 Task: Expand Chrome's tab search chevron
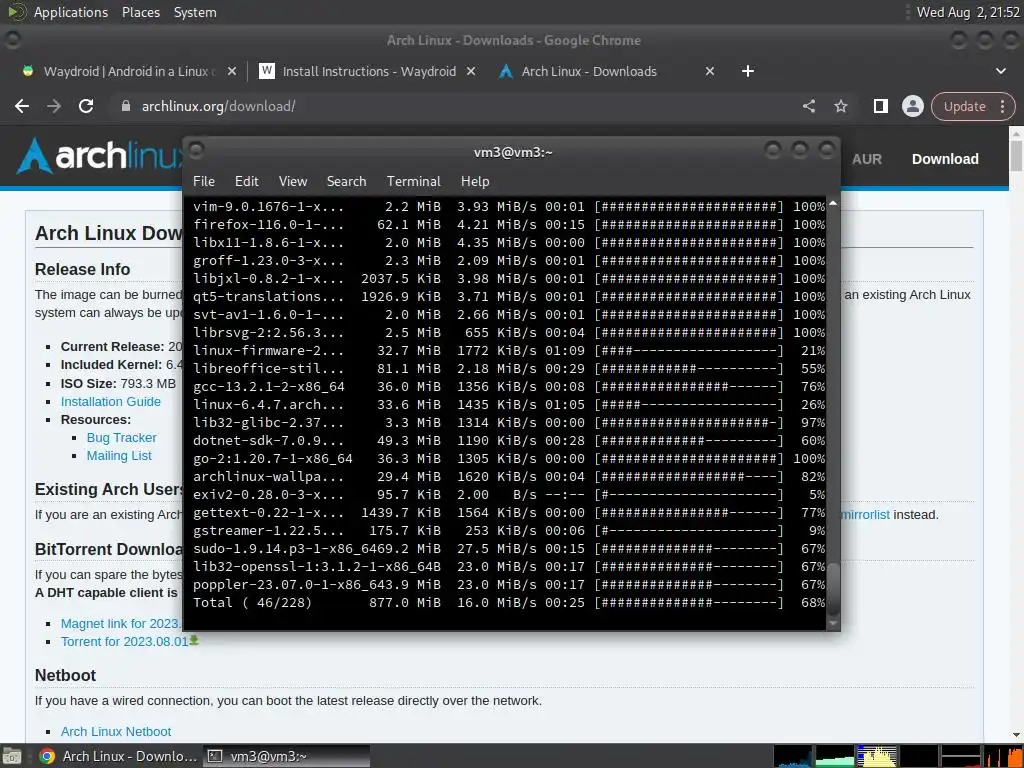[x=1000, y=71]
